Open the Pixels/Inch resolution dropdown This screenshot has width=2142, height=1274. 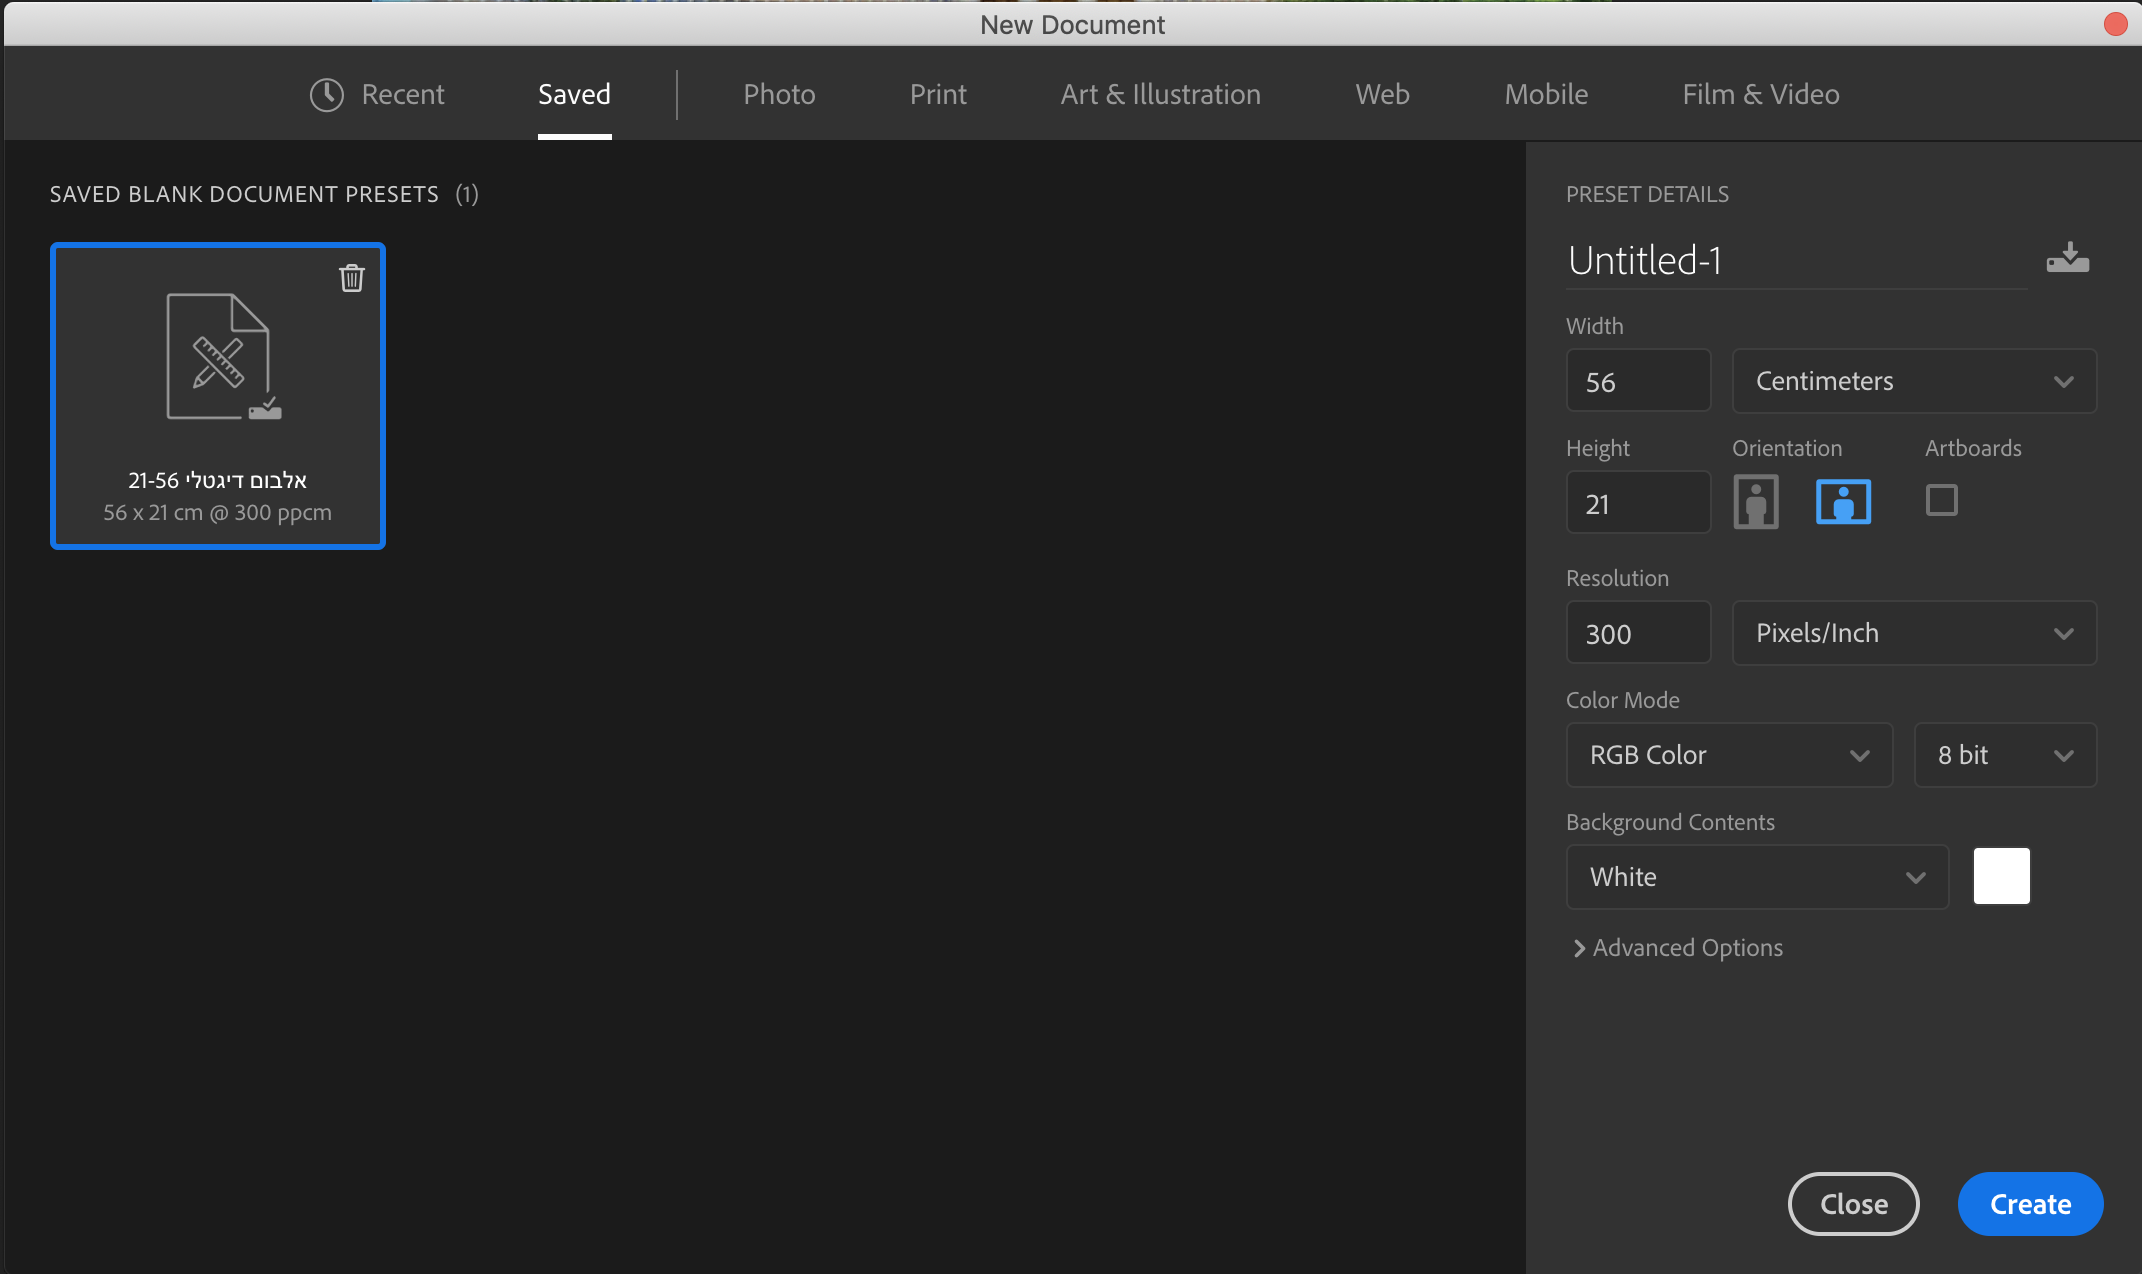tap(1913, 633)
